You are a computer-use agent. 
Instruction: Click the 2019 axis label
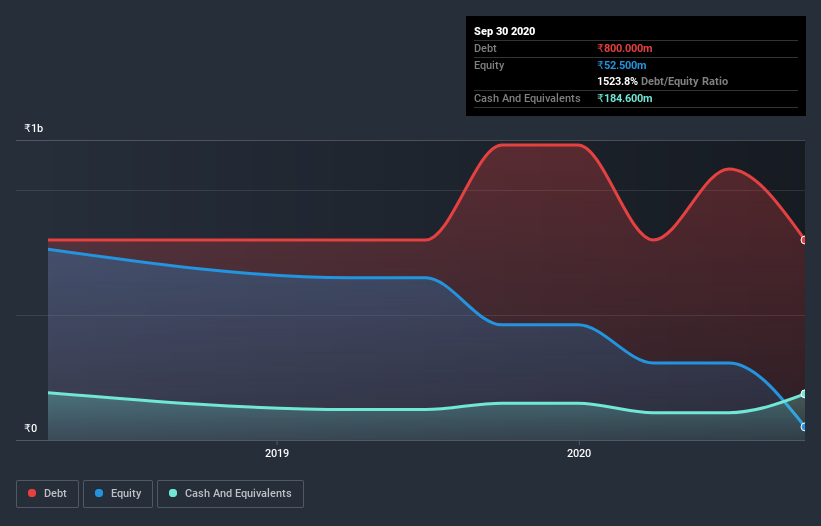[276, 453]
